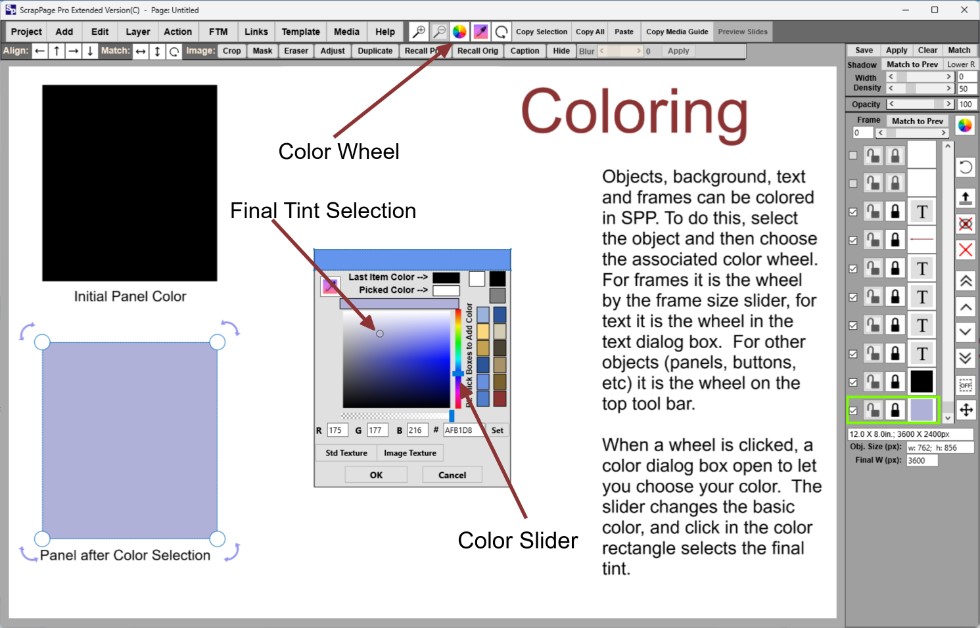Click the Final W pixel input field
The image size is (980, 628).
click(922, 461)
